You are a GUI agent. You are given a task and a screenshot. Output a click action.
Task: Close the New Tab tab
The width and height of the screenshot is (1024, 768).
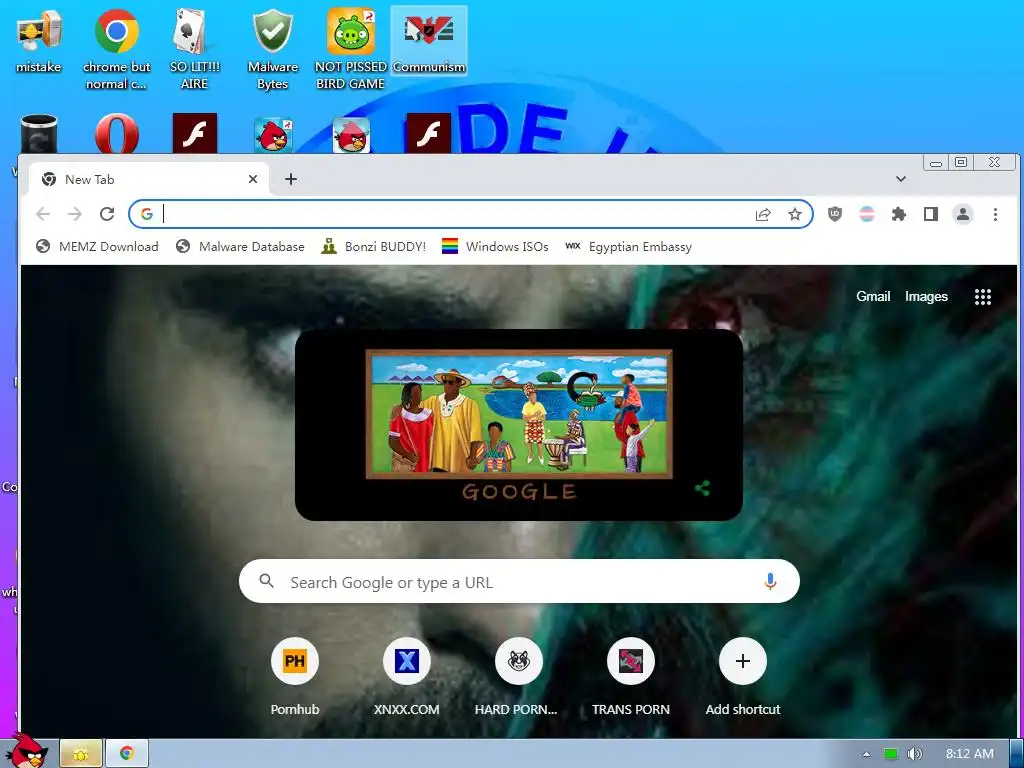click(x=253, y=179)
